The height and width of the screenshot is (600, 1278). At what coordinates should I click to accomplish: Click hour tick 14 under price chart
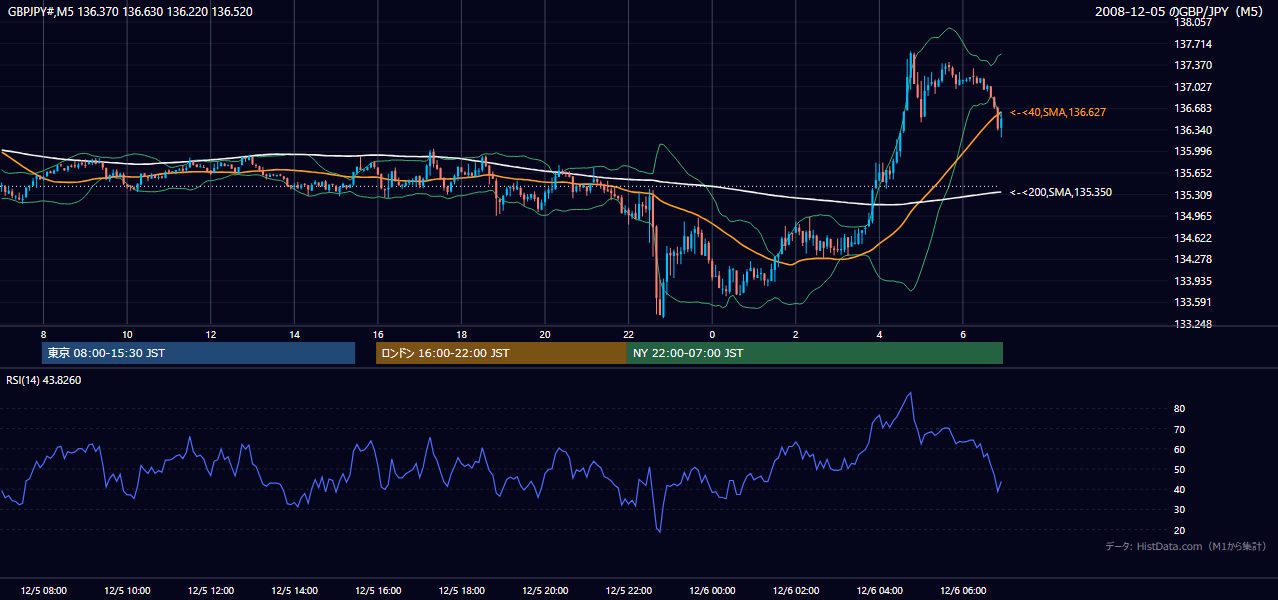click(x=294, y=334)
